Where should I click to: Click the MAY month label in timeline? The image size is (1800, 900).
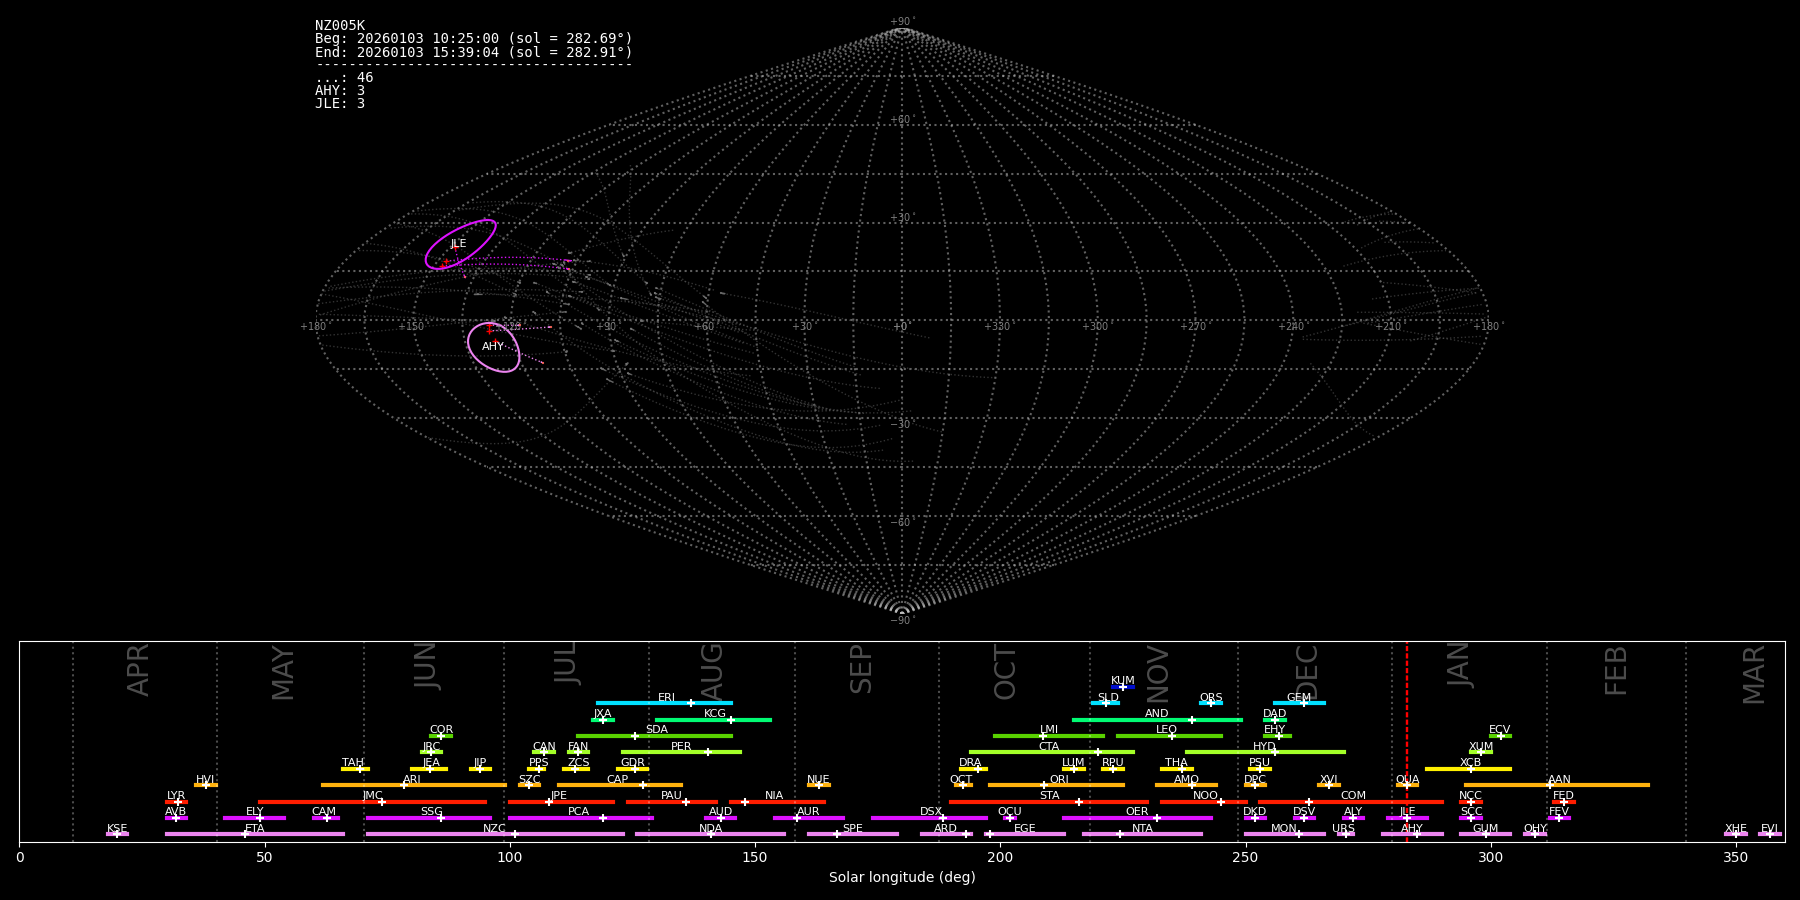click(283, 673)
